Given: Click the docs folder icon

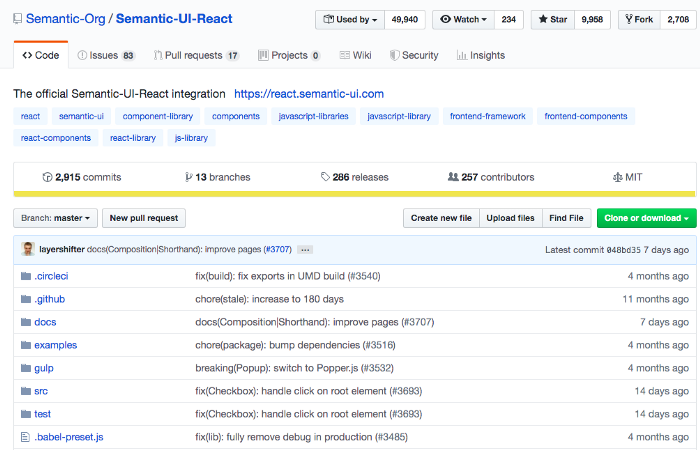Looking at the screenshot, I should [26, 322].
